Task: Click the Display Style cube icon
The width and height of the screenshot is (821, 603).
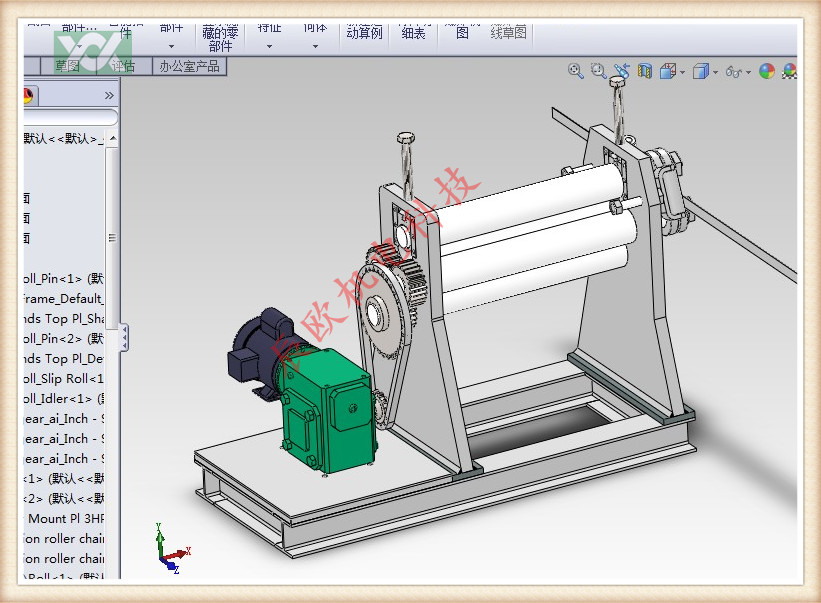Action: click(x=701, y=71)
